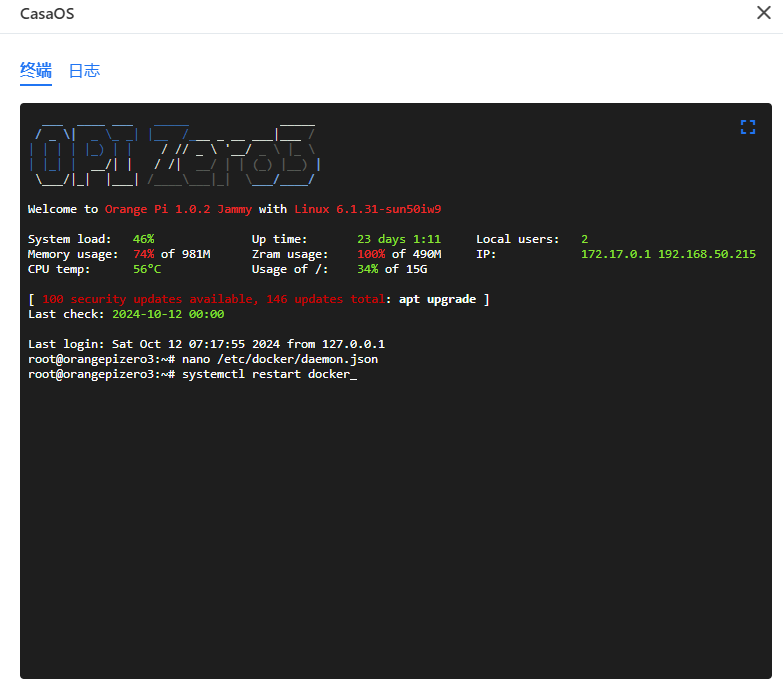Click the Memory usage value 74%
This screenshot has height=688, width=783.
coord(143,254)
